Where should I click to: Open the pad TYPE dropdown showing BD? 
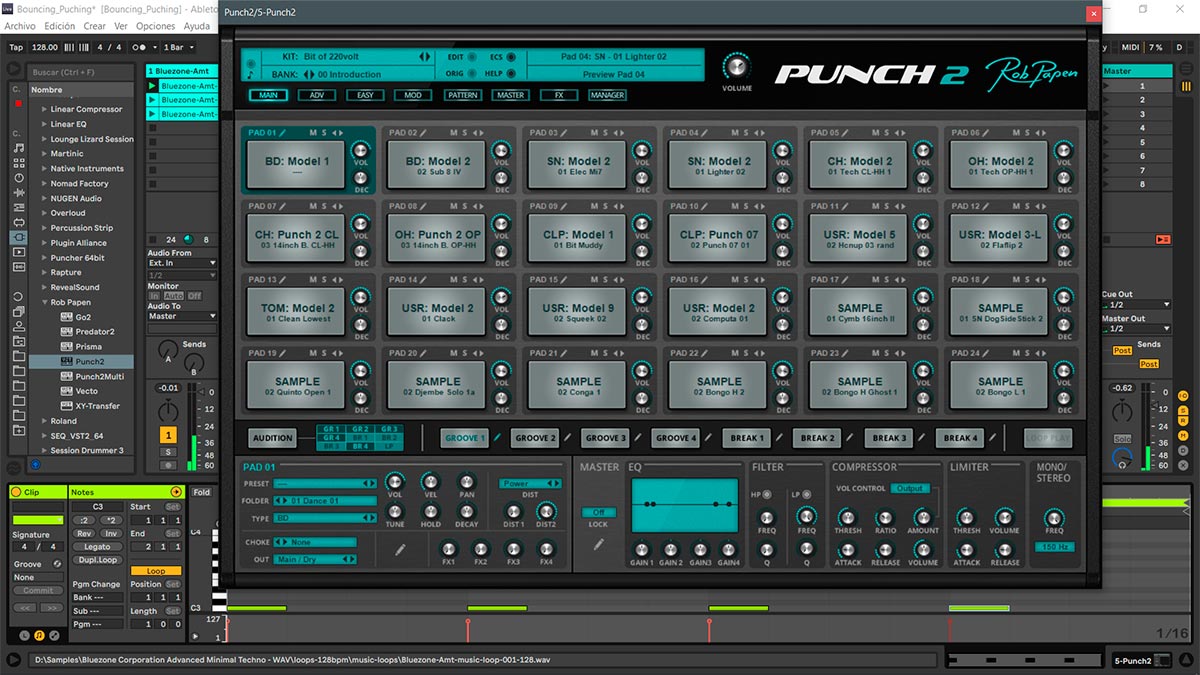pos(325,518)
